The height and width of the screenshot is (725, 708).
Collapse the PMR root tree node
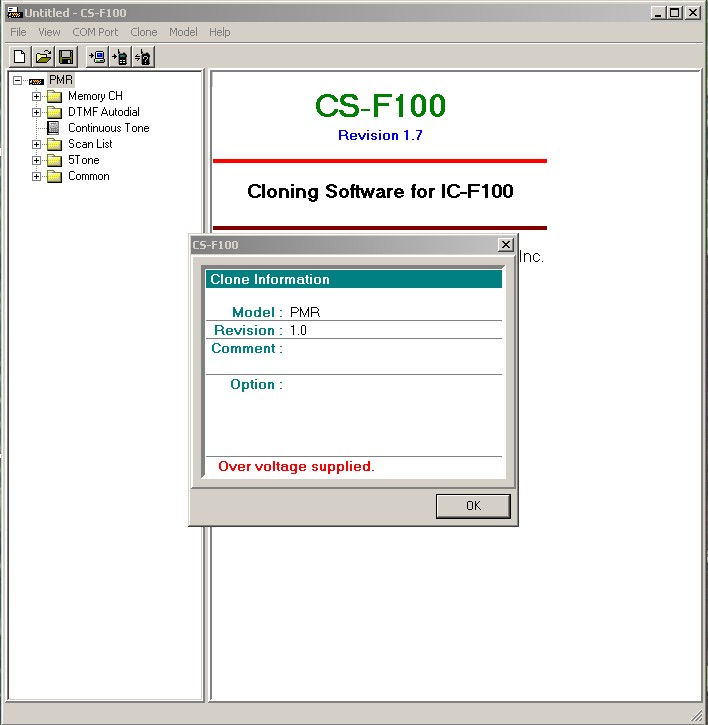coord(18,81)
